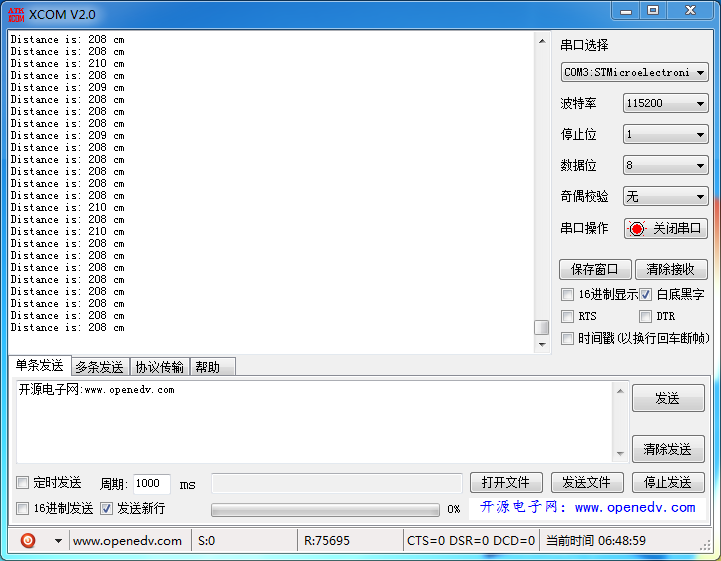This screenshot has height=561, width=721.
Task: Click the red serial port status indicator
Action: (637, 229)
